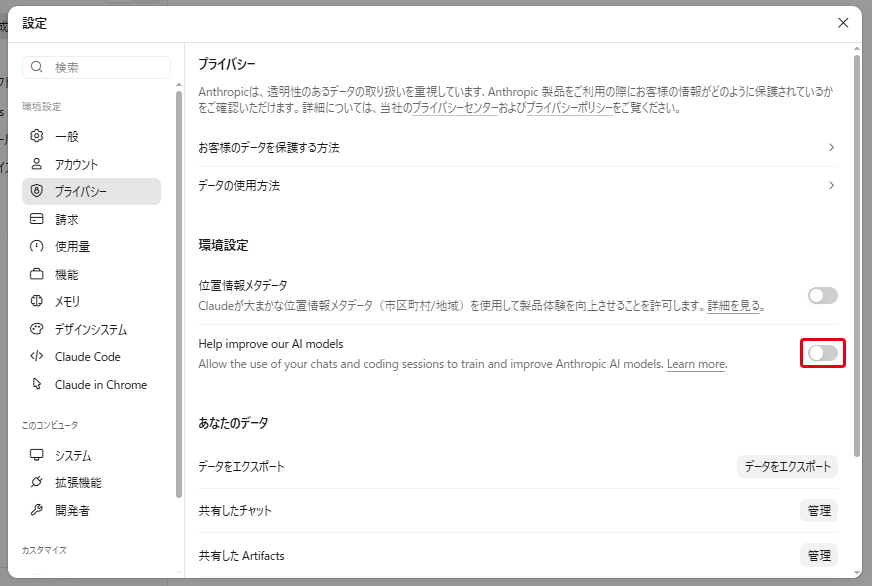Open デザインシステム settings

coord(91,329)
